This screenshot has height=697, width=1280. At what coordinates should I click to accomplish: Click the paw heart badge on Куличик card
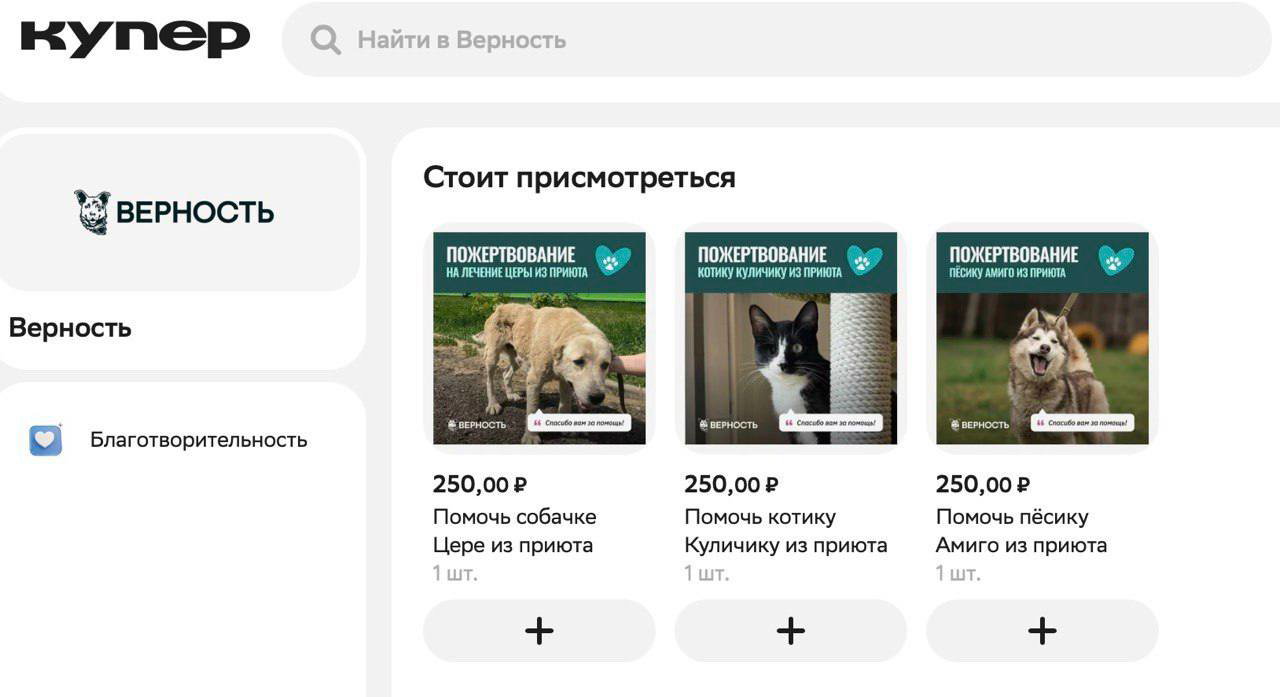[865, 261]
